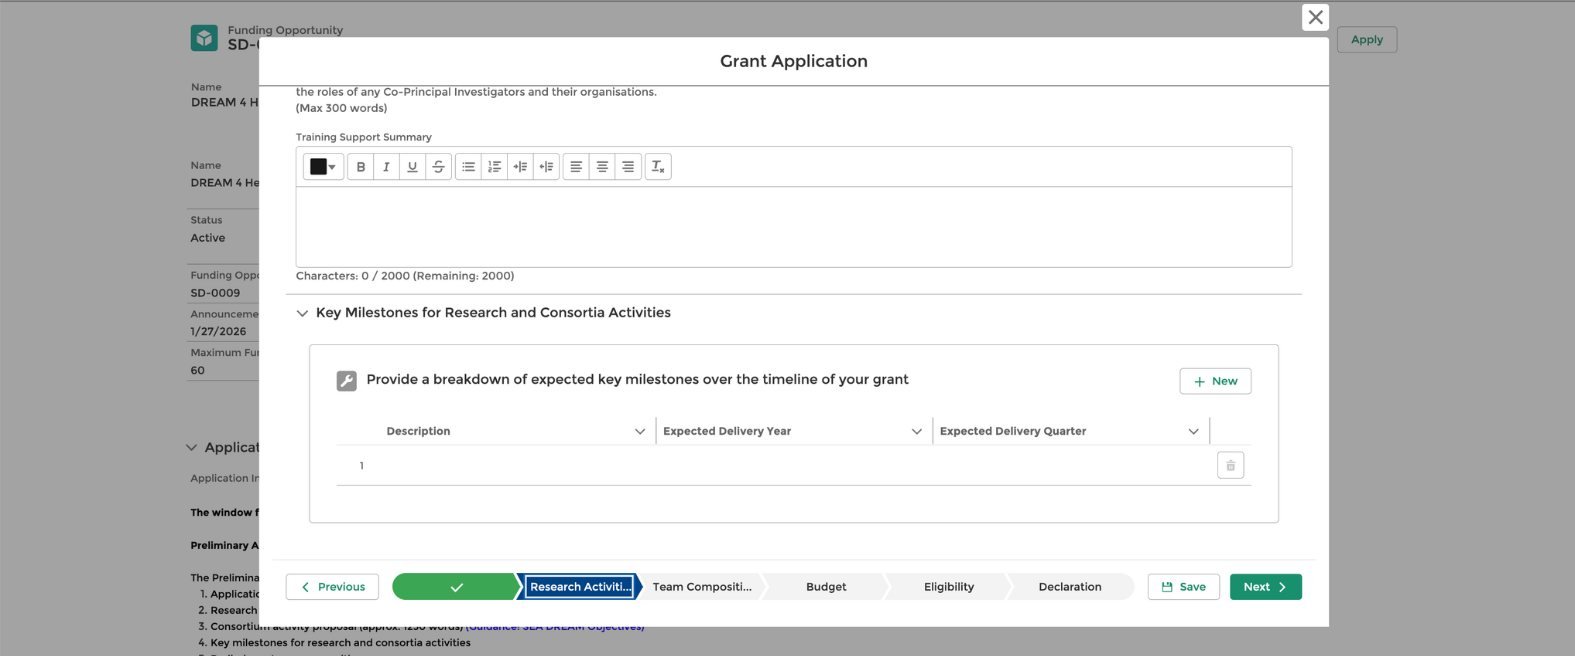Click in the Training Support Summary text area
Viewport: 1575px width, 656px height.
pos(793,226)
